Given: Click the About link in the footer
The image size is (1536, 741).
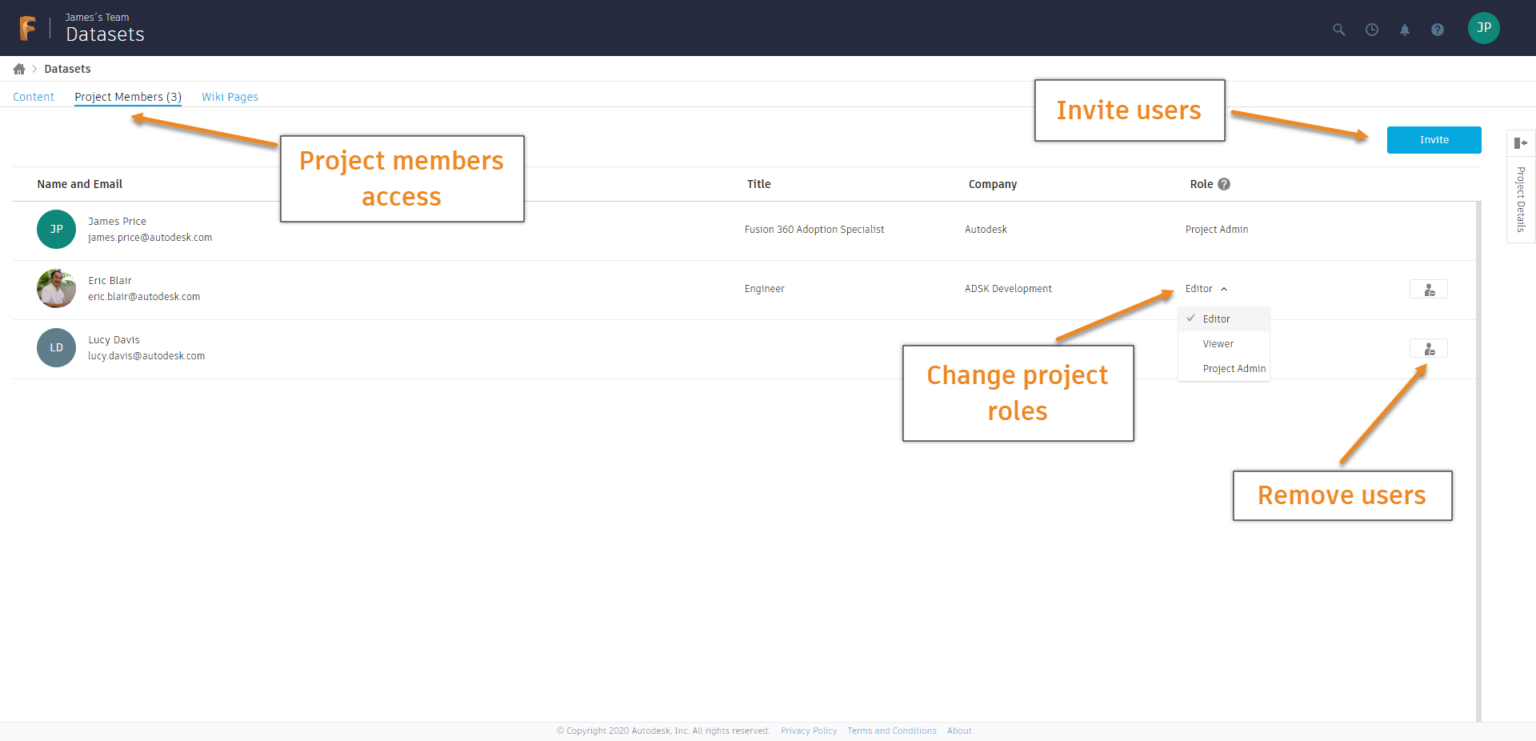Looking at the screenshot, I should [x=958, y=730].
